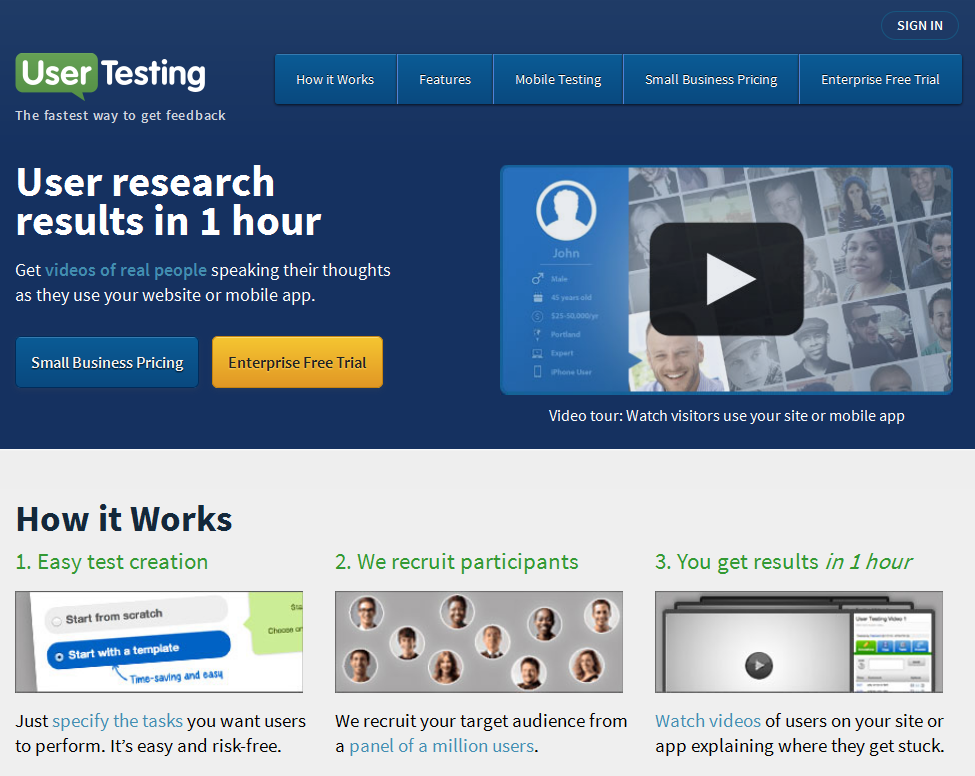This screenshot has width=975, height=776.
Task: Select Enterprise Free Trial nav tab
Action: coord(880,80)
